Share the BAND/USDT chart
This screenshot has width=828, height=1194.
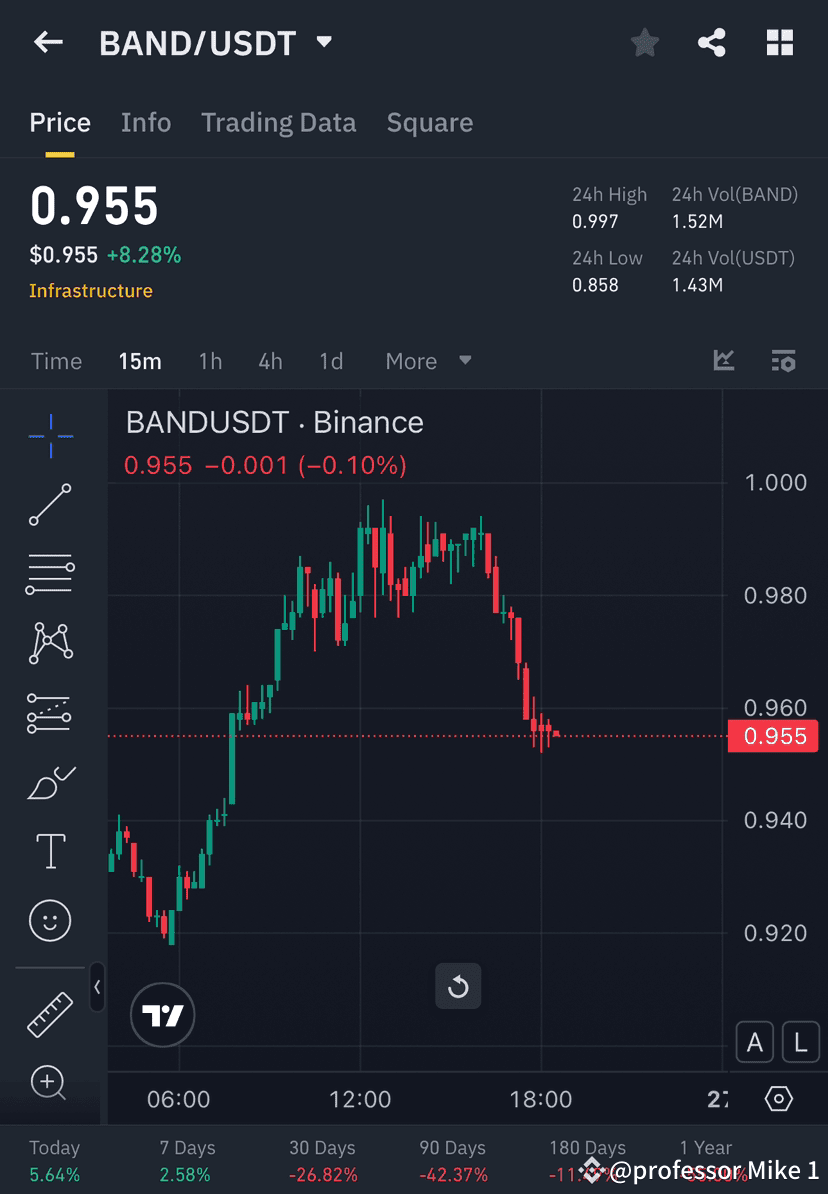[712, 42]
